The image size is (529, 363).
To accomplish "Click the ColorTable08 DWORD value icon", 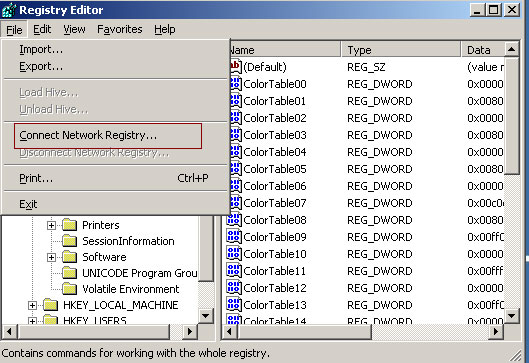I will point(234,220).
